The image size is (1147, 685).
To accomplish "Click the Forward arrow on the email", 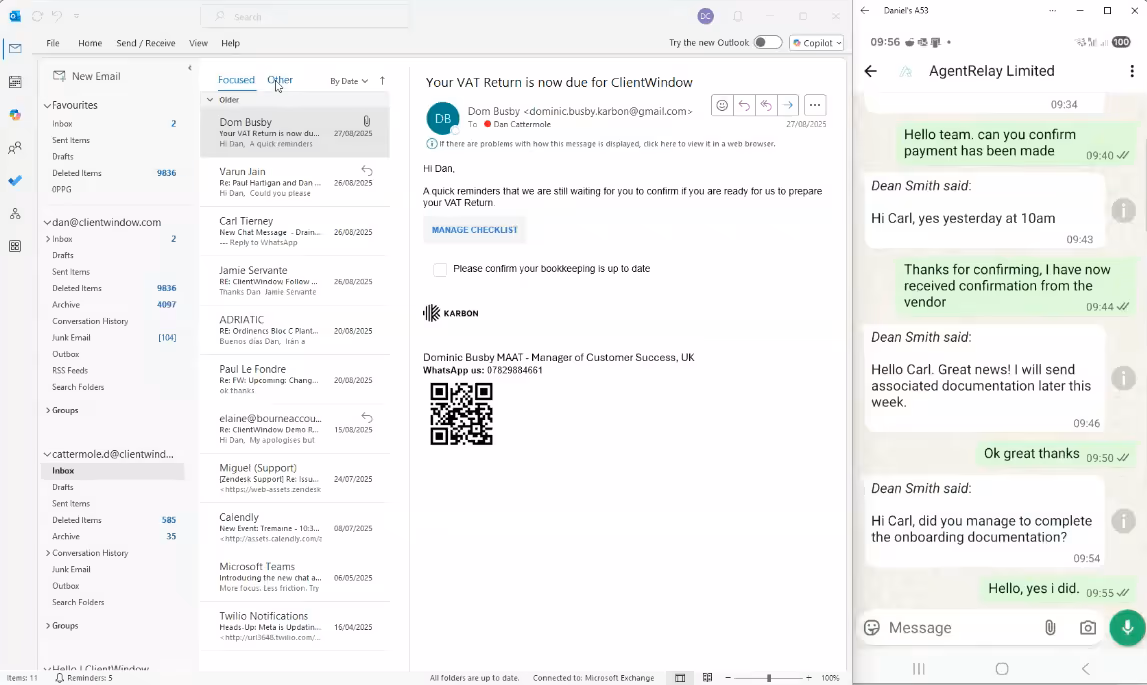I will pos(788,105).
